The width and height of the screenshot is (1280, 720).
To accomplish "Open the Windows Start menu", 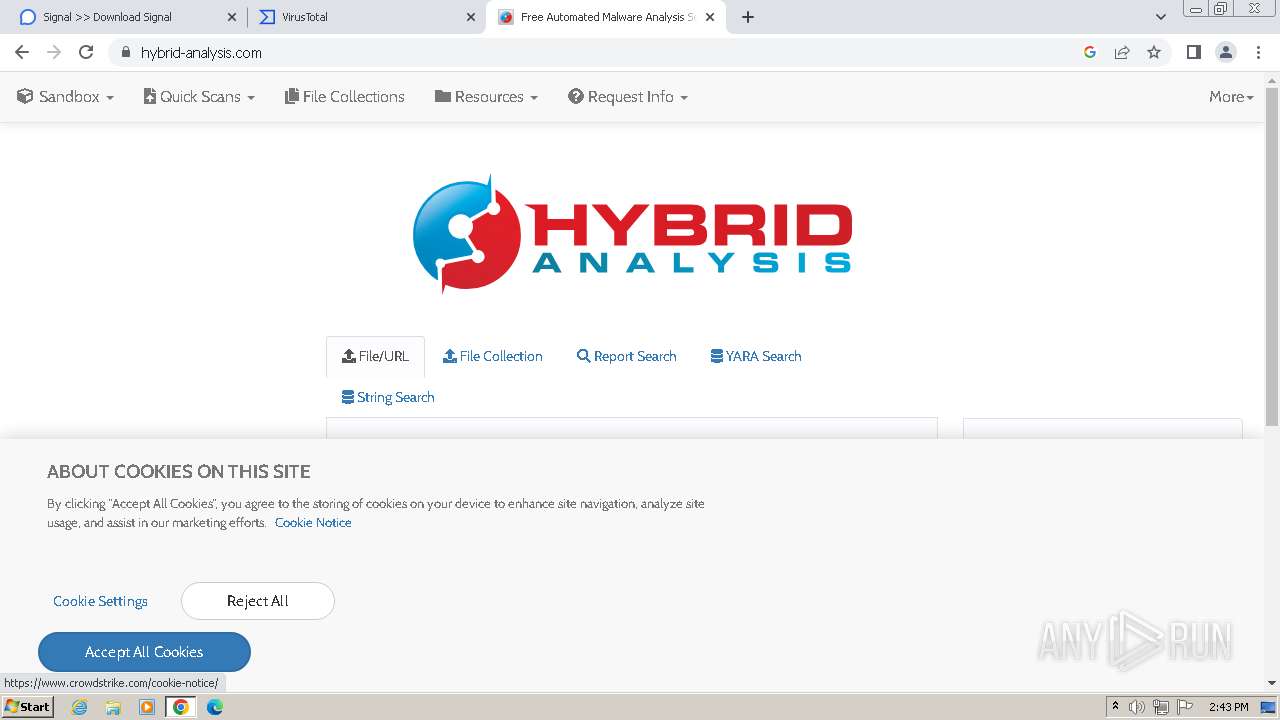I will [27, 707].
